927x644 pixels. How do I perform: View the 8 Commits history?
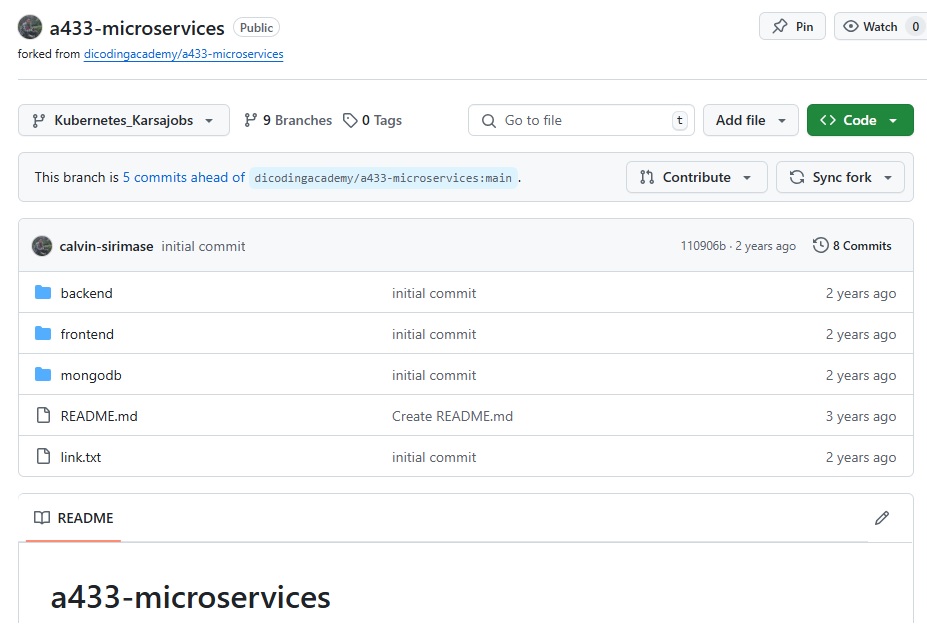click(852, 246)
